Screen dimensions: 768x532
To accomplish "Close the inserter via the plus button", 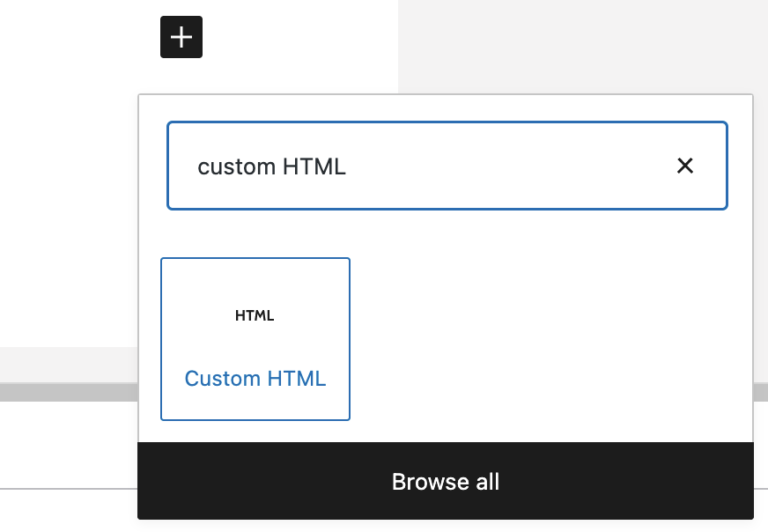I will tap(181, 38).
